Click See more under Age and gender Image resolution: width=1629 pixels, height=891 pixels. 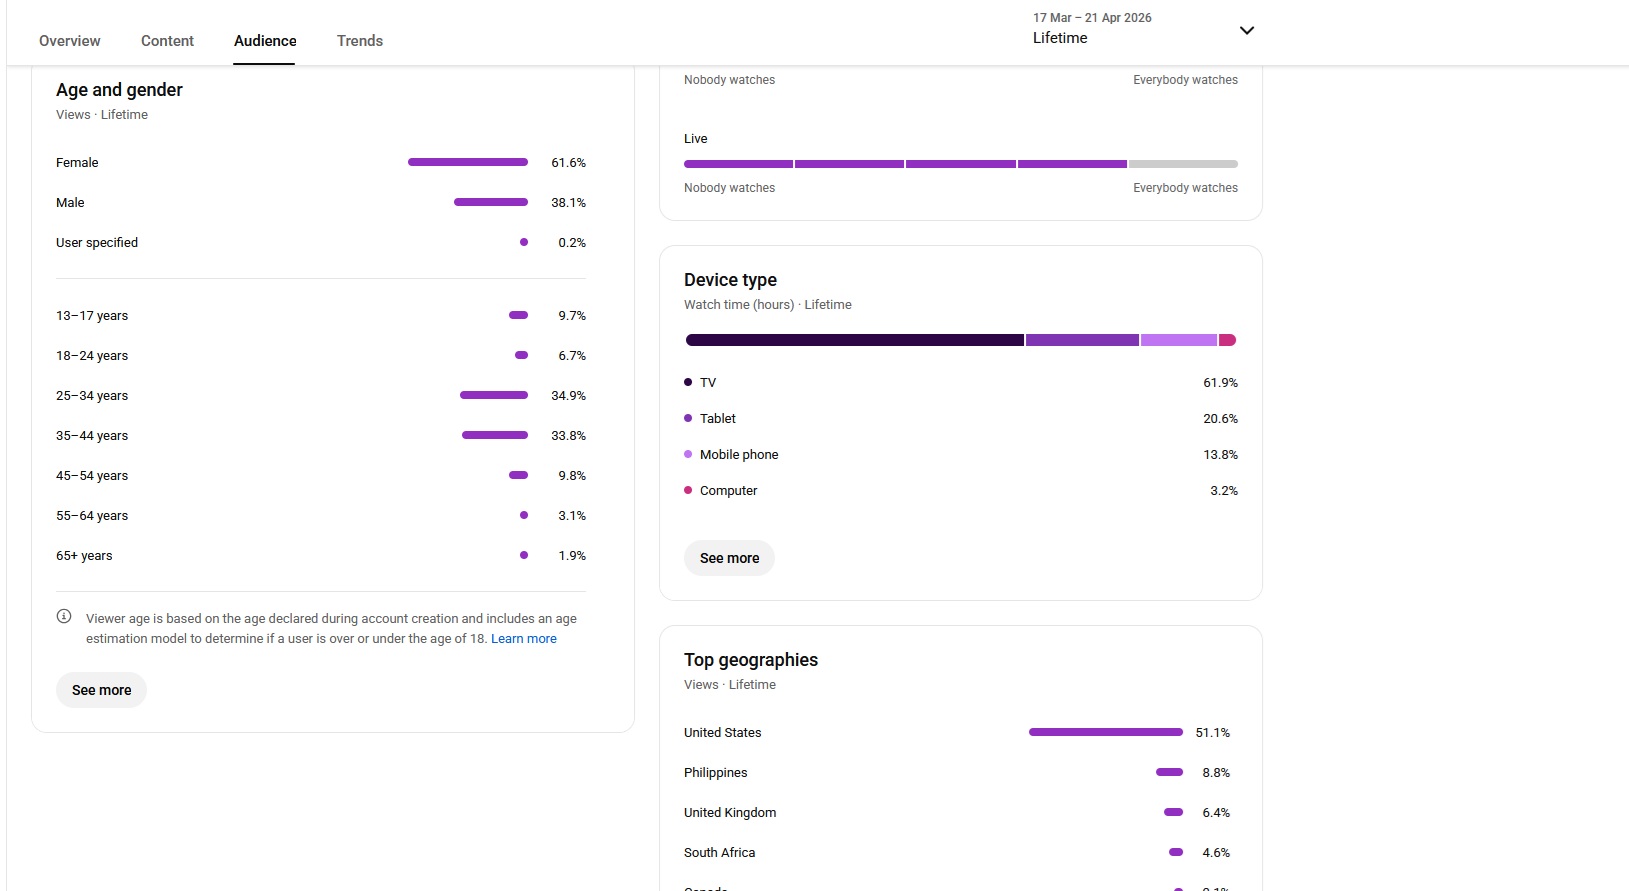tap(101, 690)
